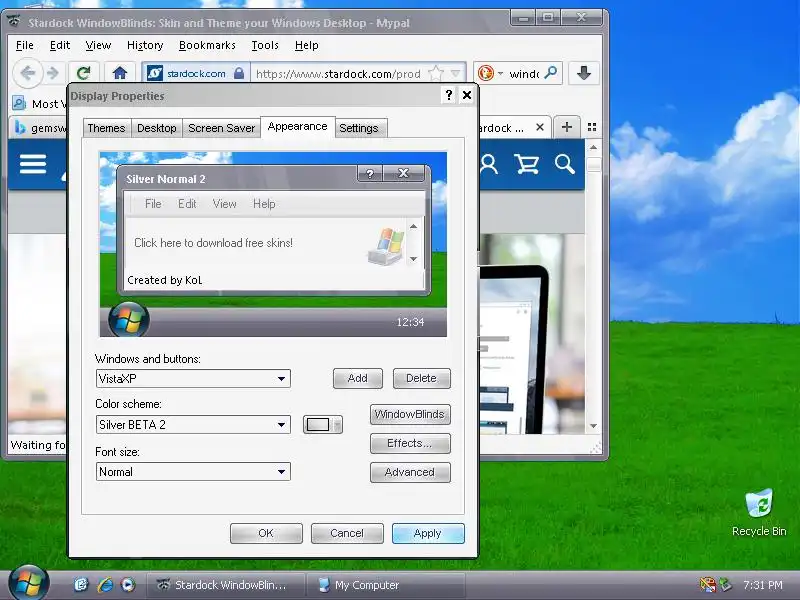Click the preview Start orb in skin preview
The height and width of the screenshot is (600, 800).
pos(129,319)
